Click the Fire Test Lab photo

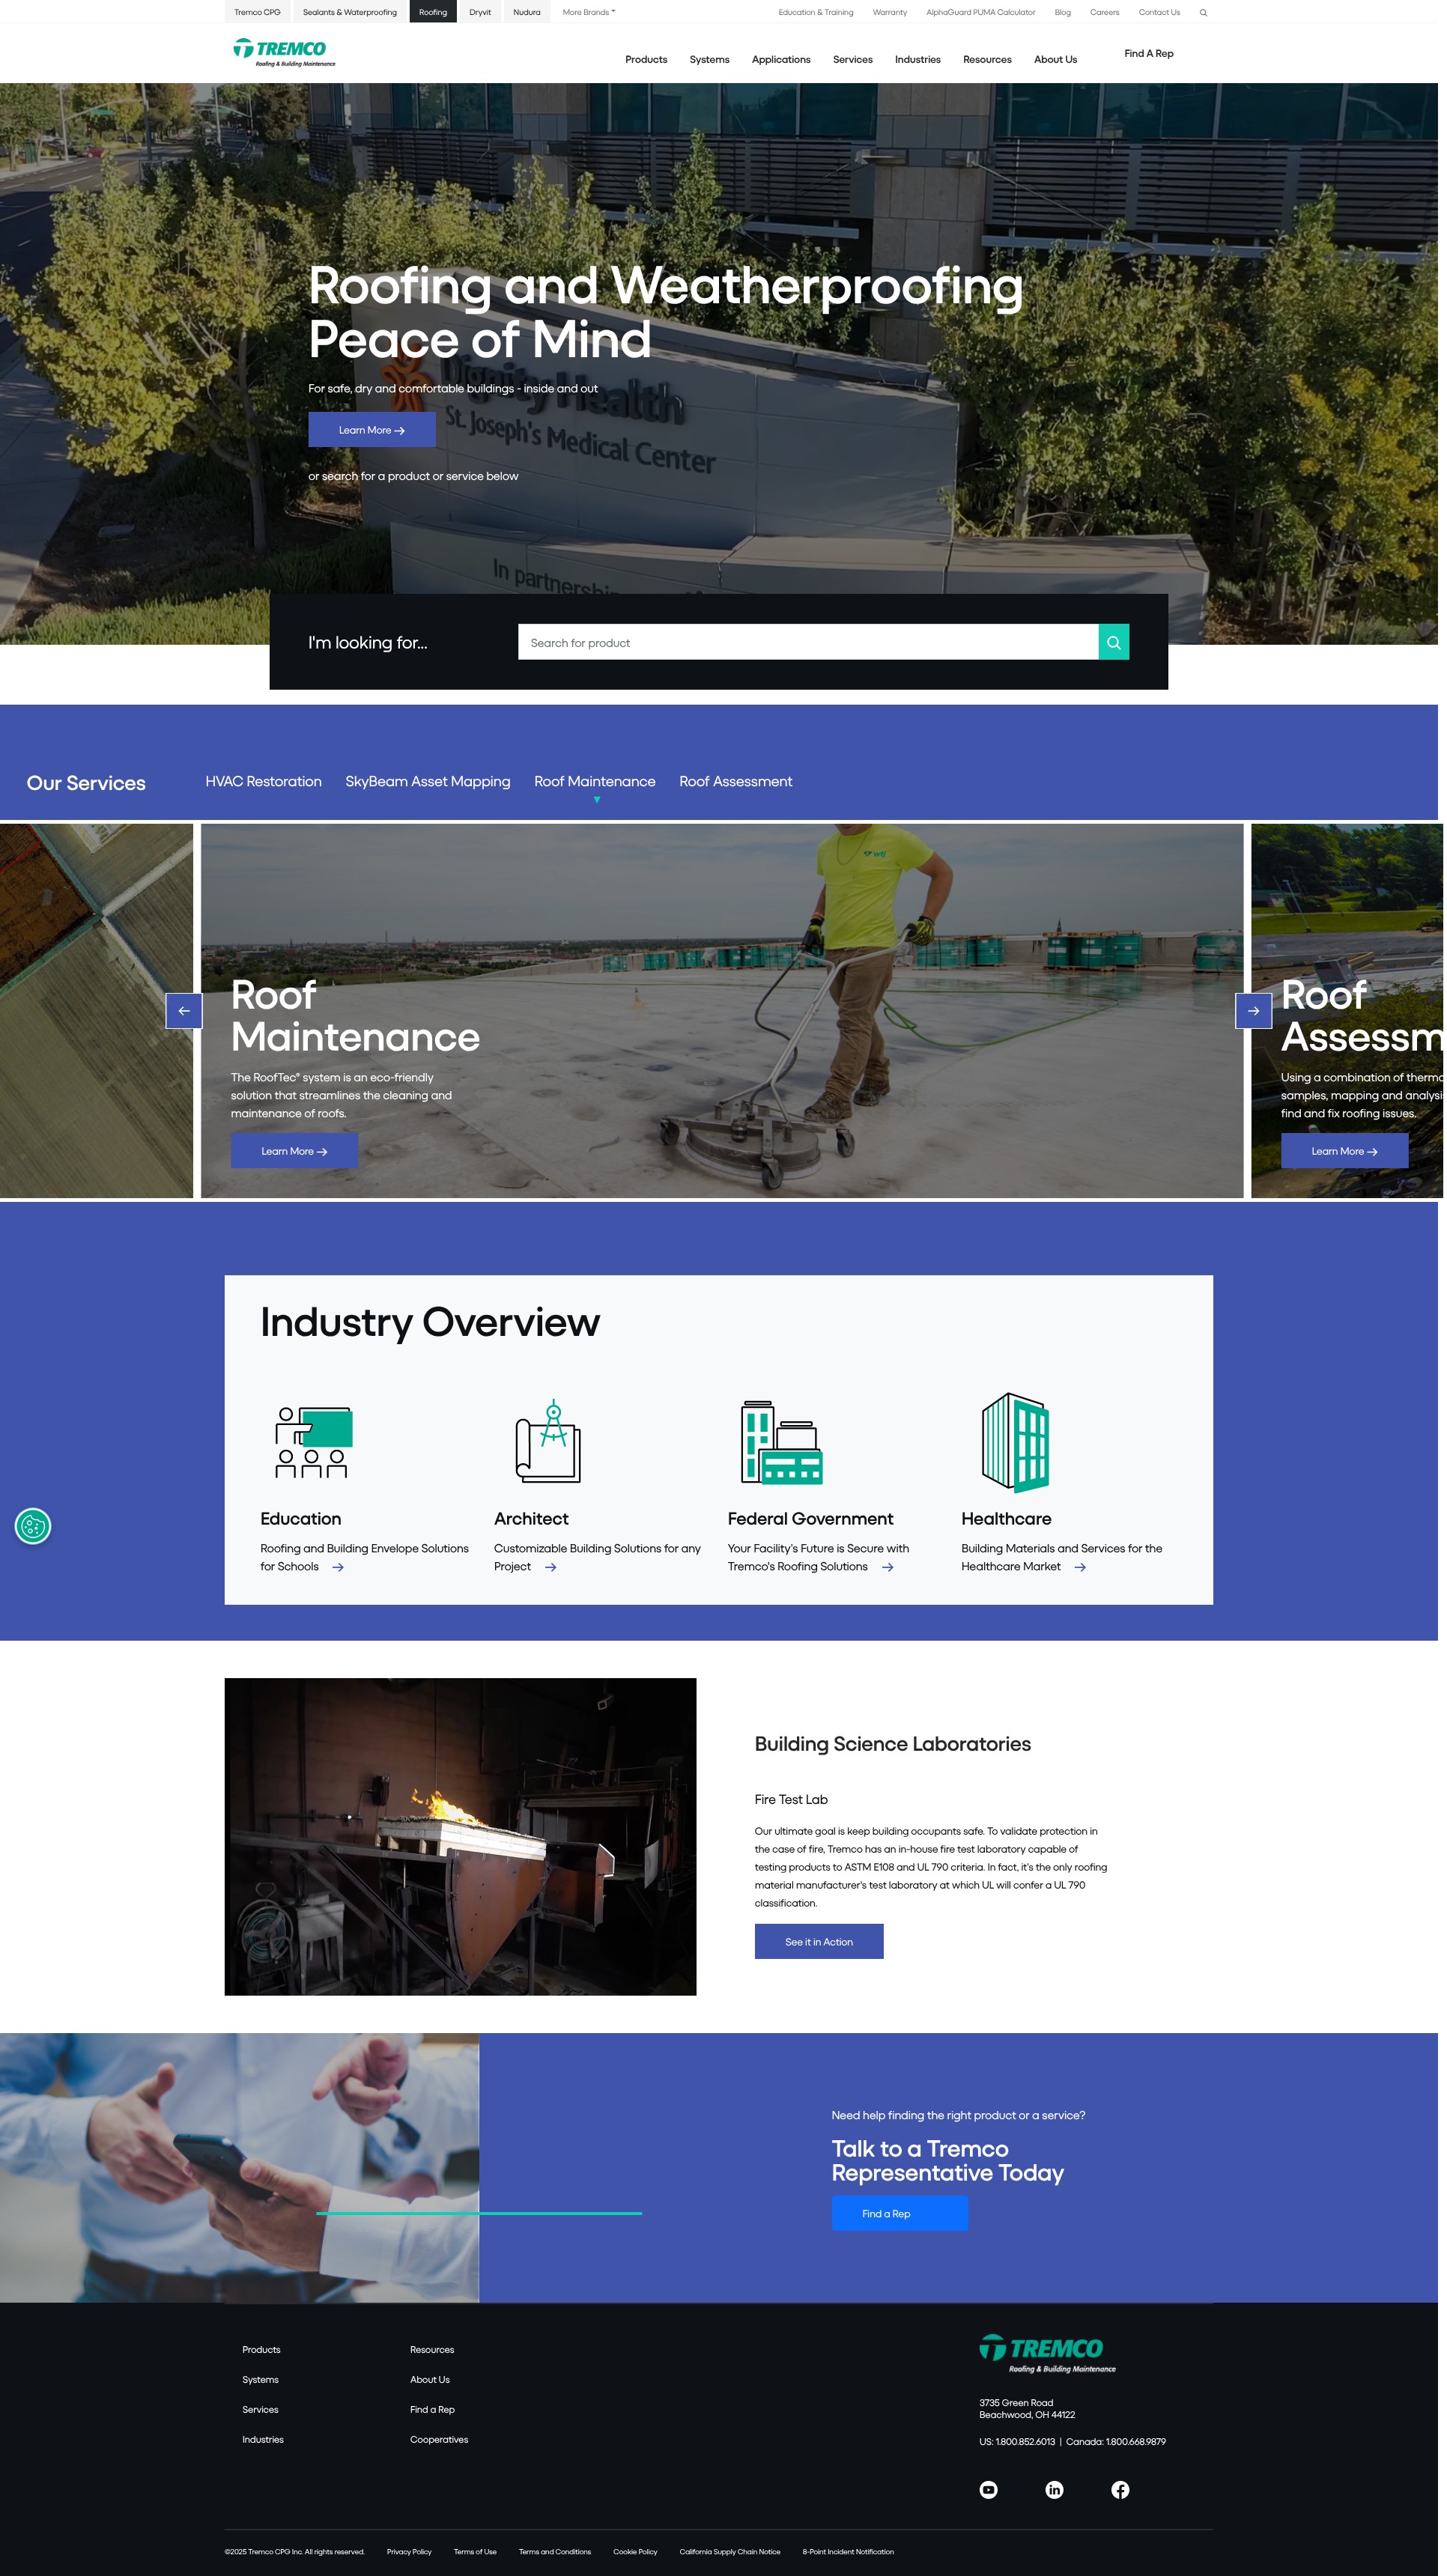pos(460,1836)
